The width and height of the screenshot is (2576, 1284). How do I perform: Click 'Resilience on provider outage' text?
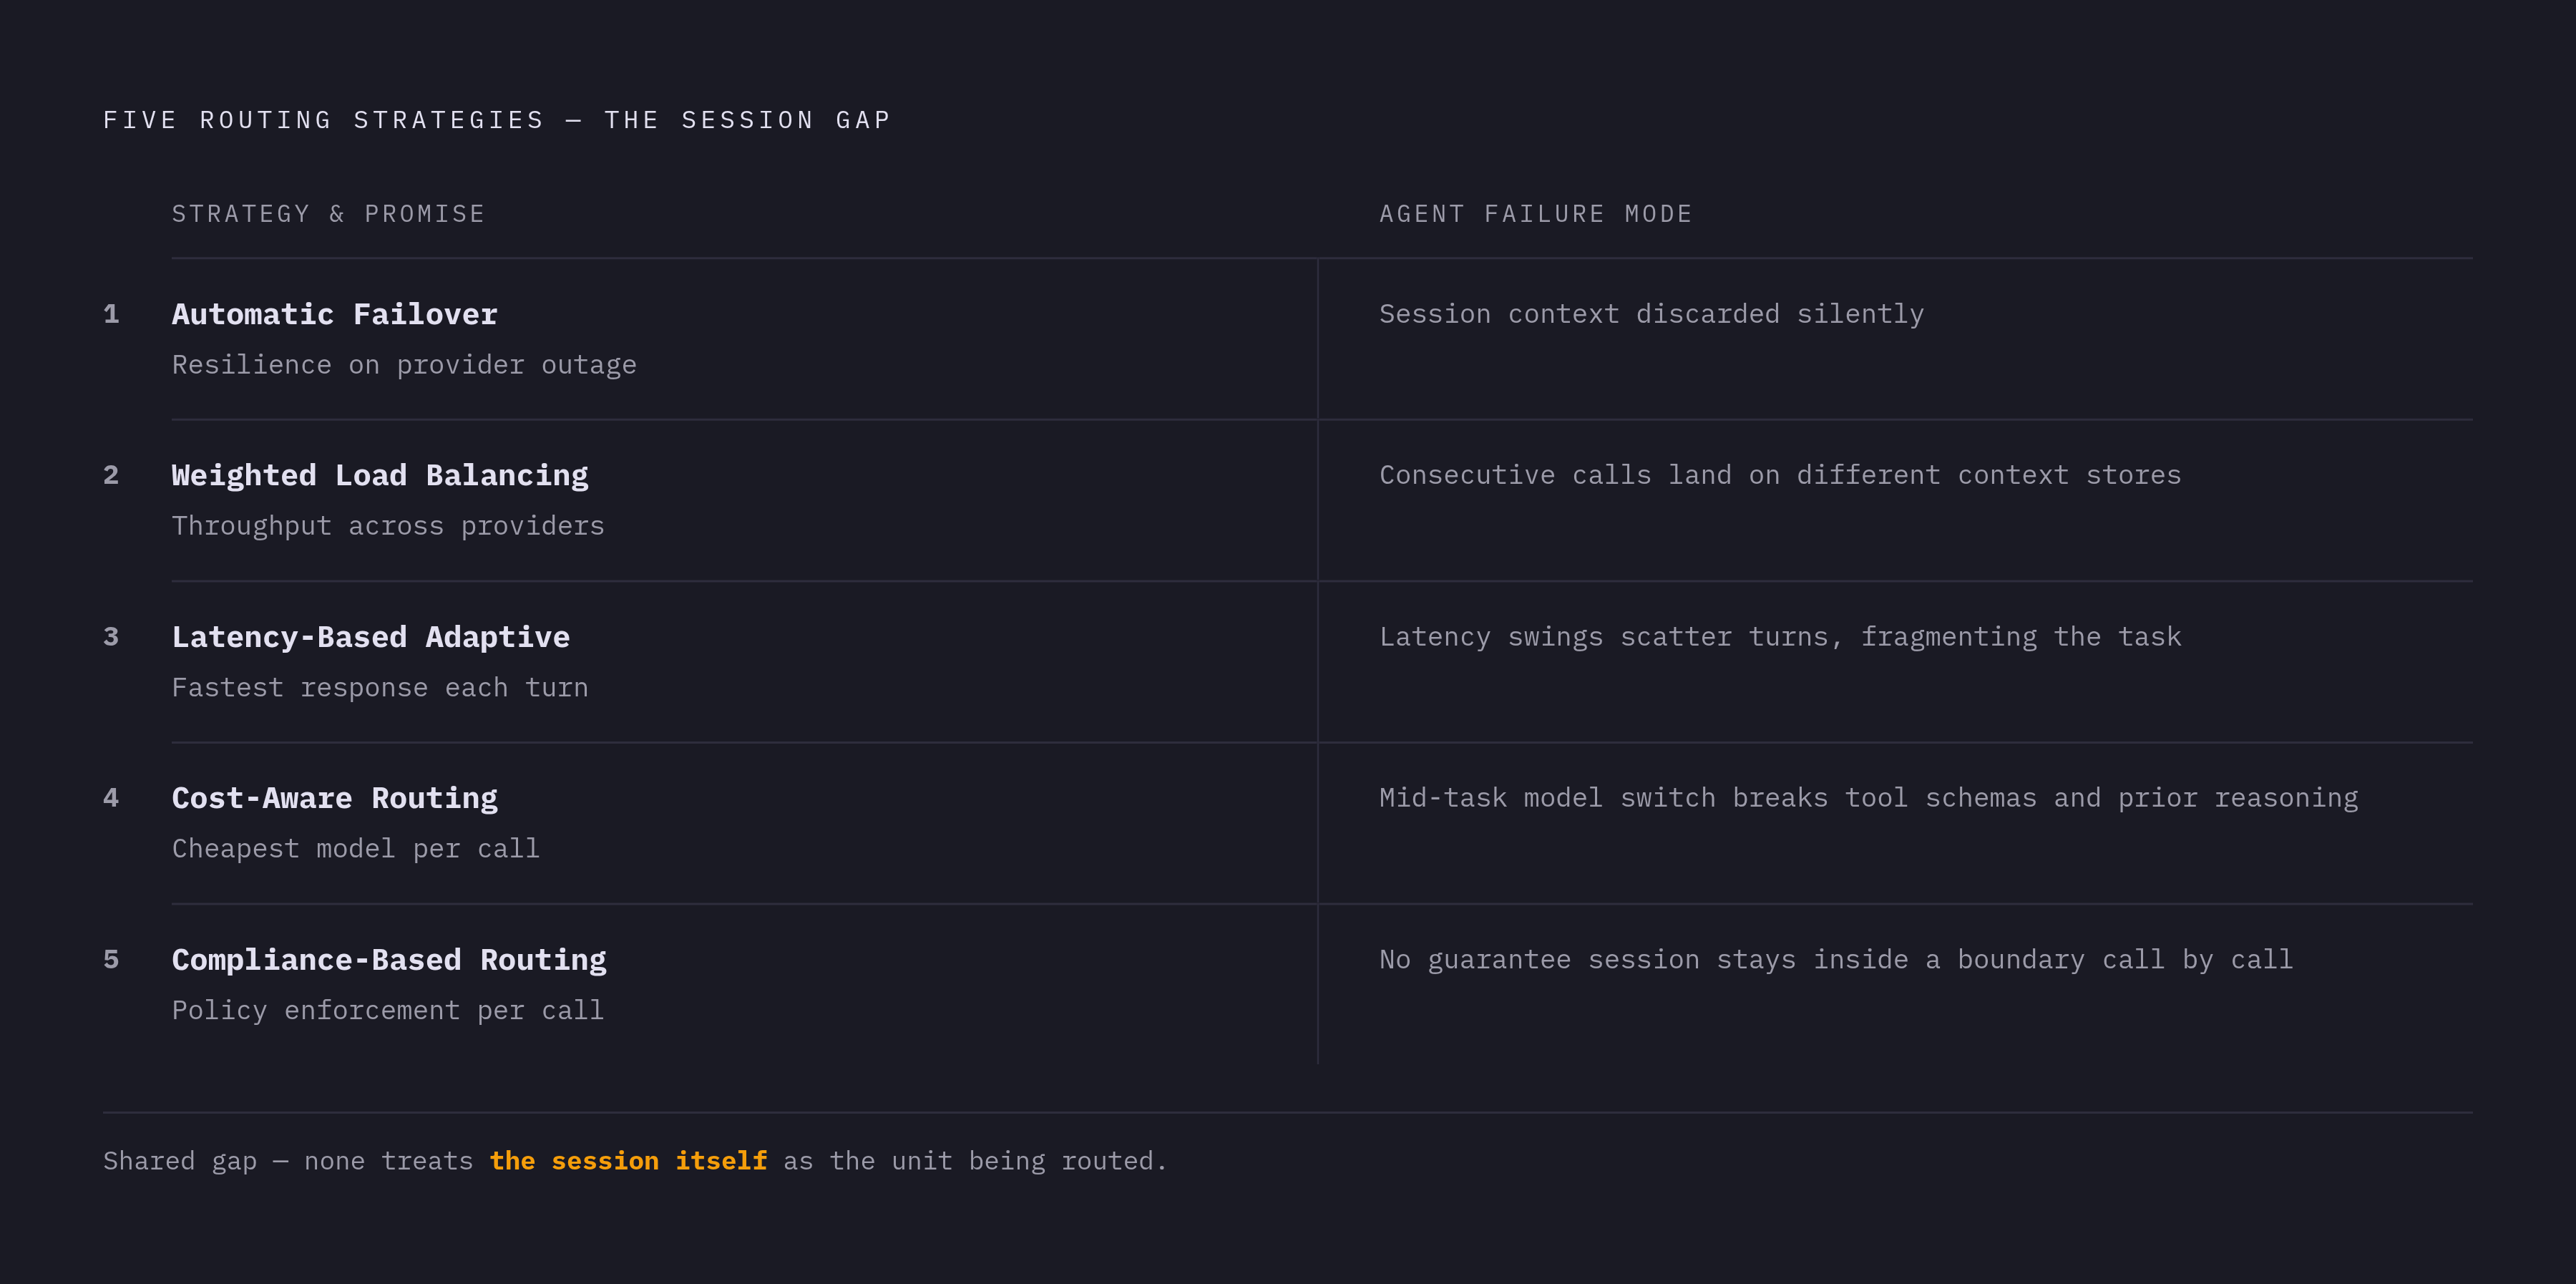pos(404,365)
